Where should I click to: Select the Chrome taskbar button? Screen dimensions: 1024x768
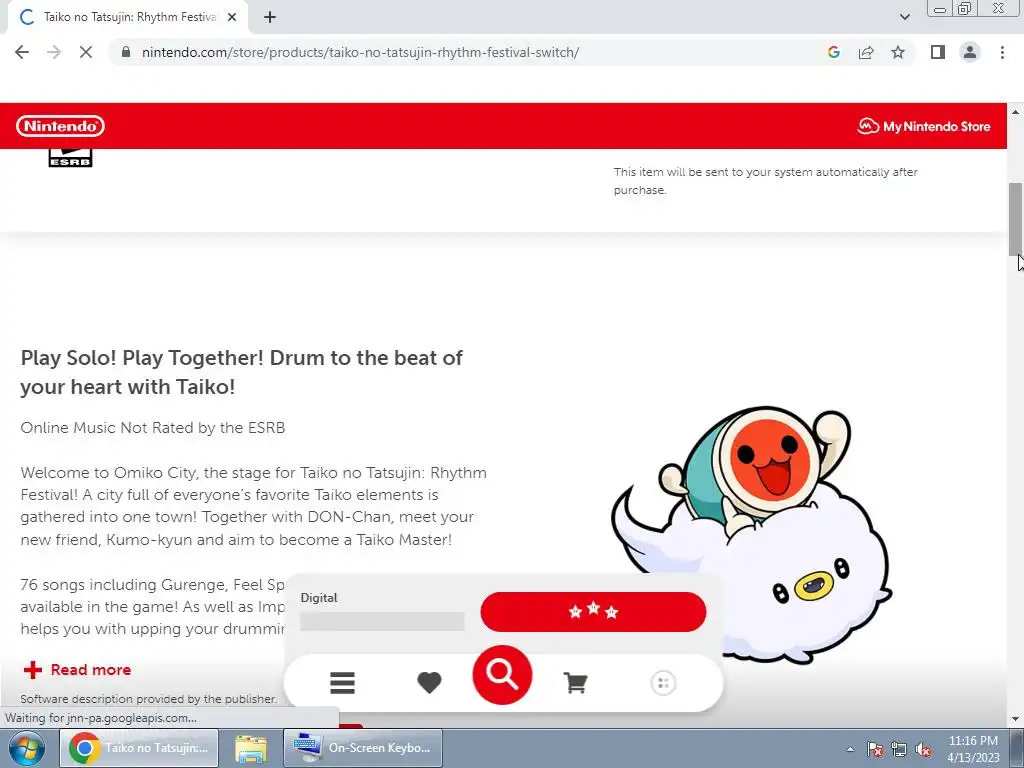[x=138, y=748]
